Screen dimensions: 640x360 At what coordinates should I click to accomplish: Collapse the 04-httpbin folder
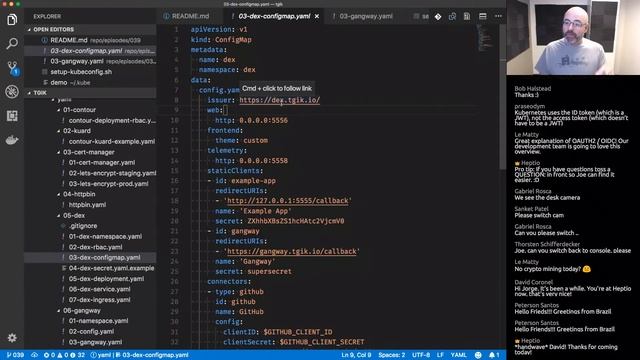[x=78, y=194]
